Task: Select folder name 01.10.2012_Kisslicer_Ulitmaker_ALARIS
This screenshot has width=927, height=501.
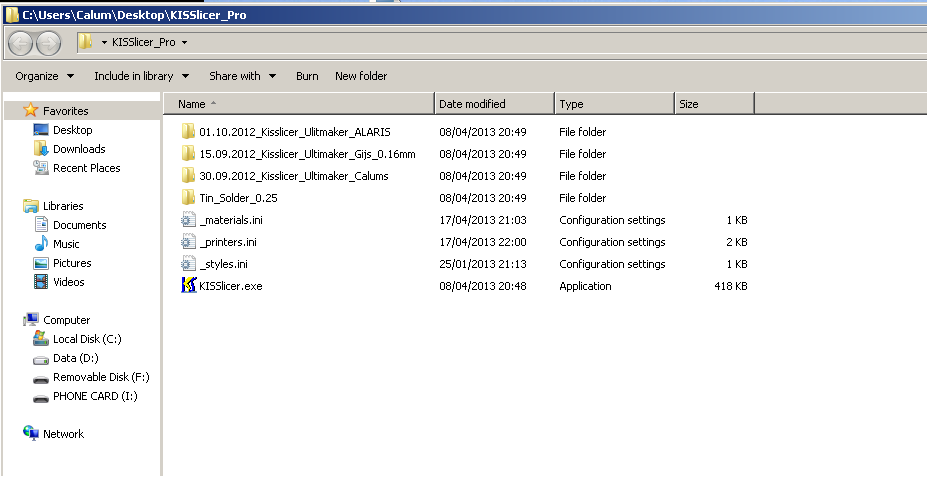Action: tap(294, 131)
